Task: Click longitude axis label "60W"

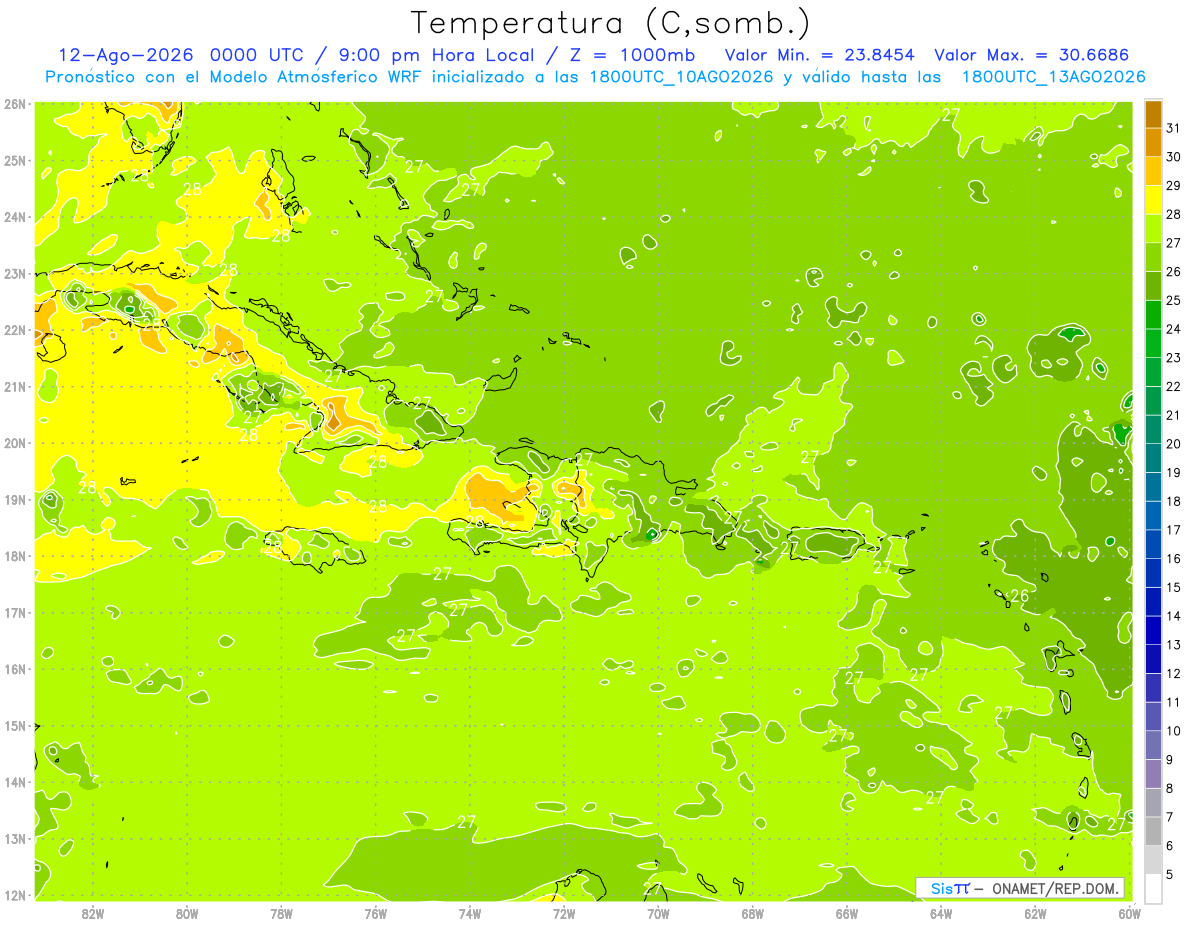Action: point(1129,913)
